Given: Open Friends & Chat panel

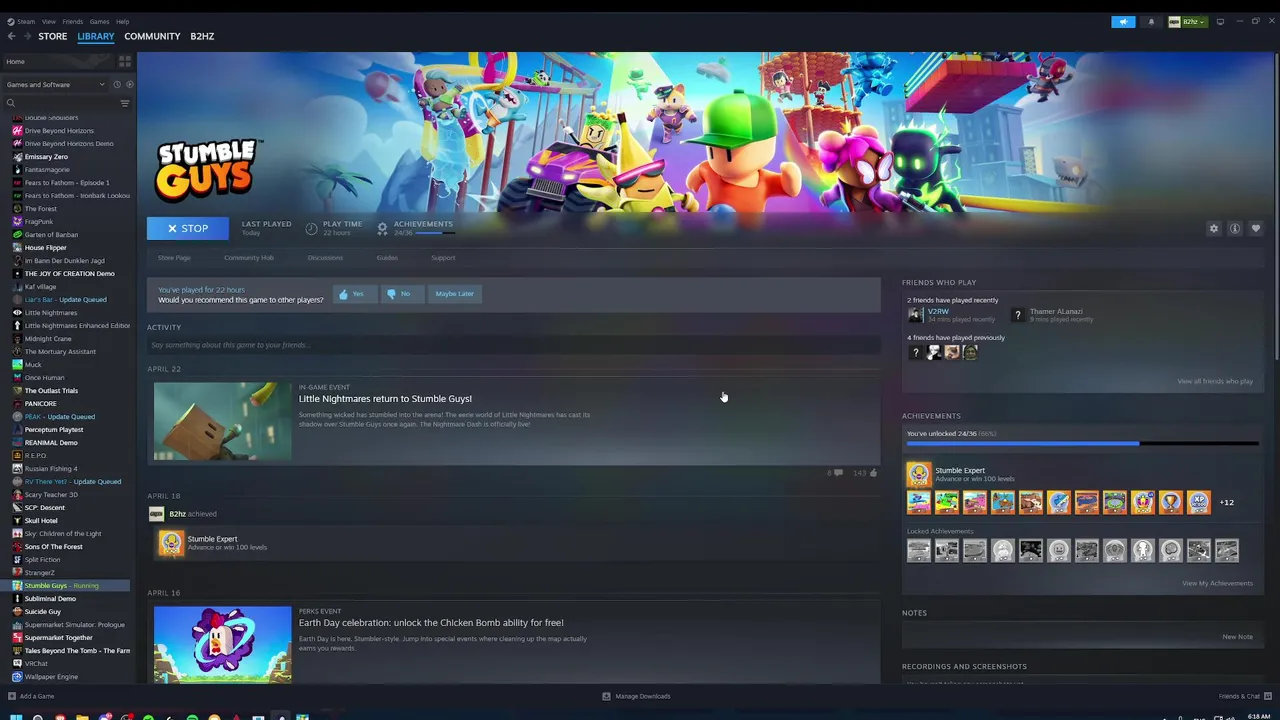Looking at the screenshot, I should [1244, 696].
